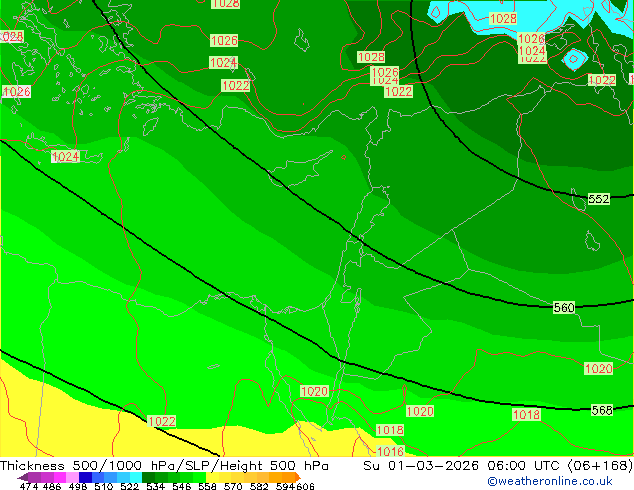Click the legend value 522
Viewport: 634px width, 490px height.
coord(129,486)
